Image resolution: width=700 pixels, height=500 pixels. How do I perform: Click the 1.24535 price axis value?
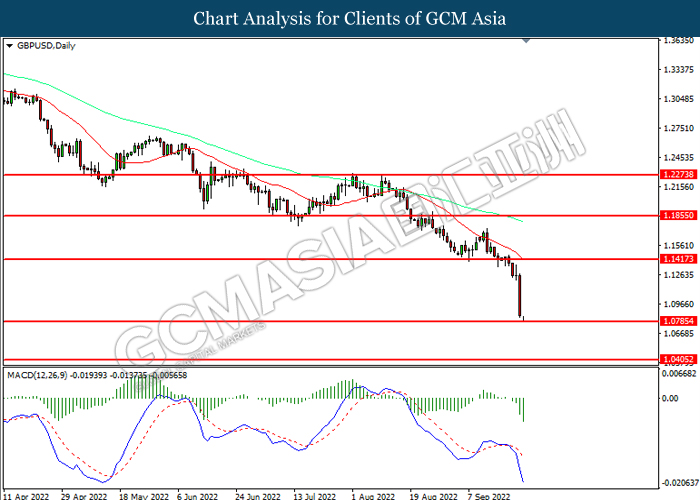coord(679,158)
